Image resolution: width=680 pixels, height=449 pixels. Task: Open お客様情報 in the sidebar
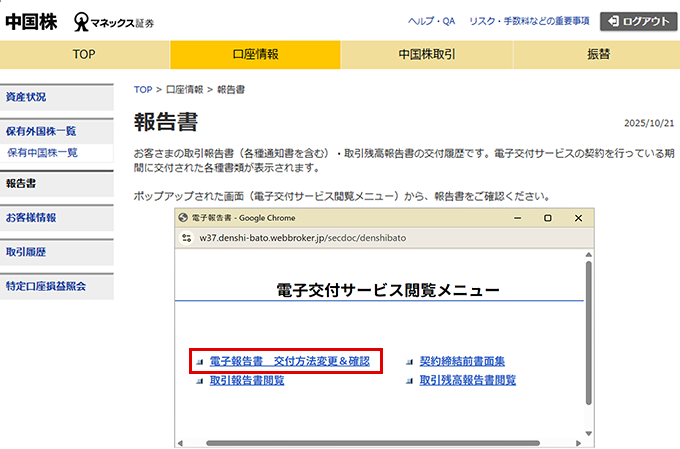pos(57,218)
